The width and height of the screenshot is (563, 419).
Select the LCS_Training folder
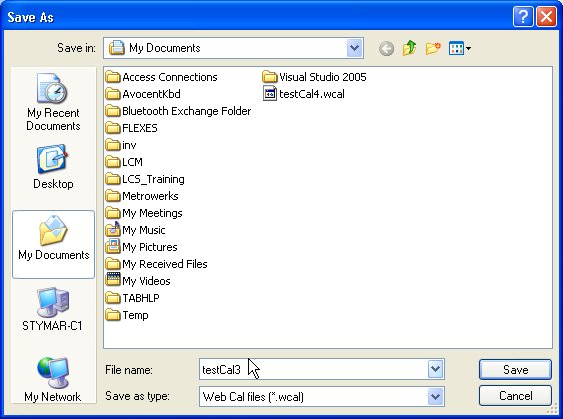pos(145,179)
